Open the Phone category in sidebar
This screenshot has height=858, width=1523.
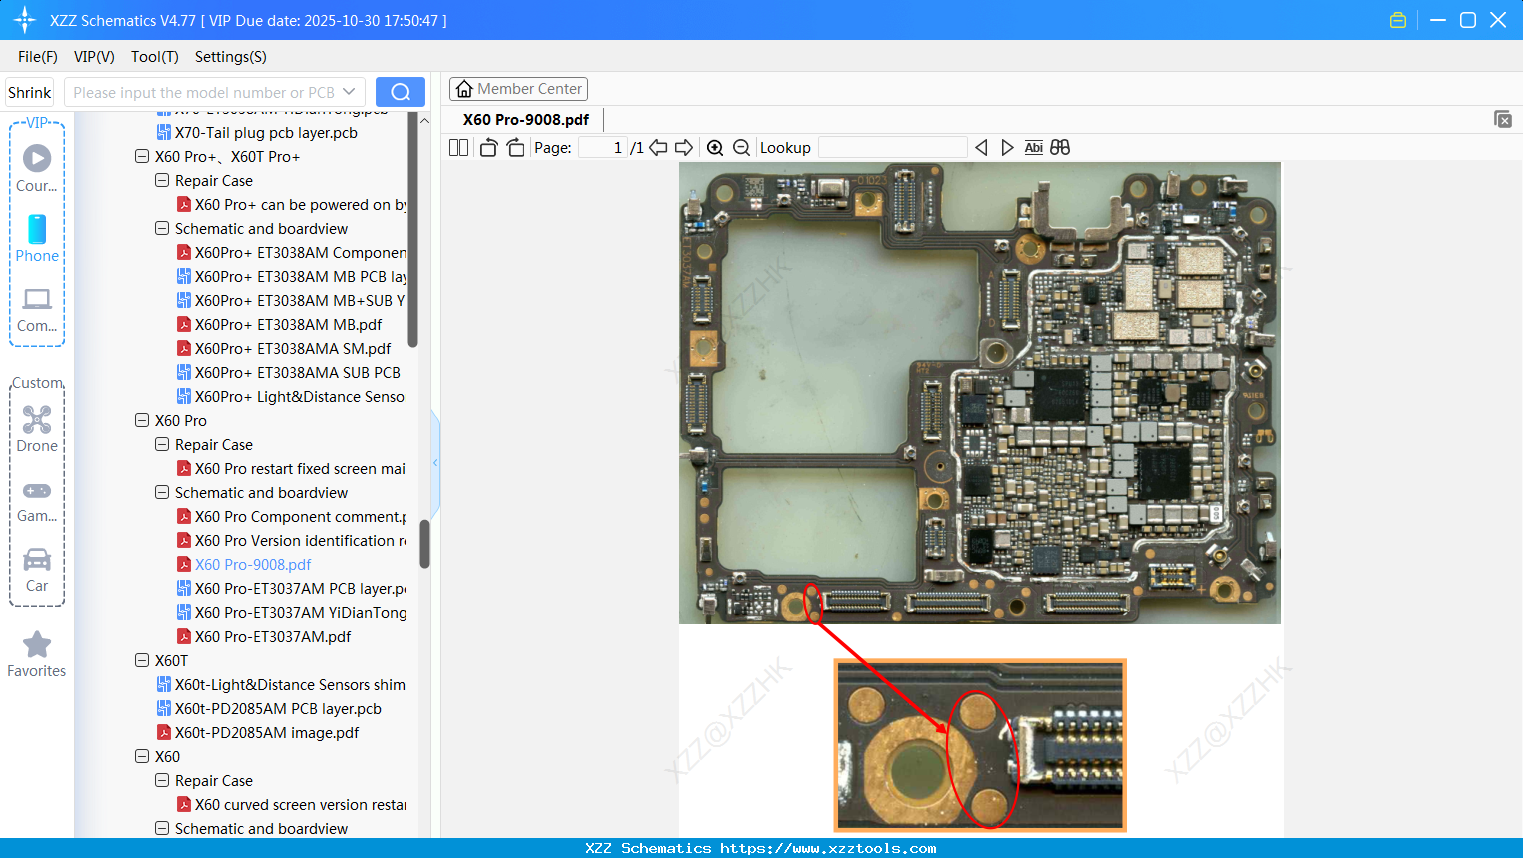37,238
